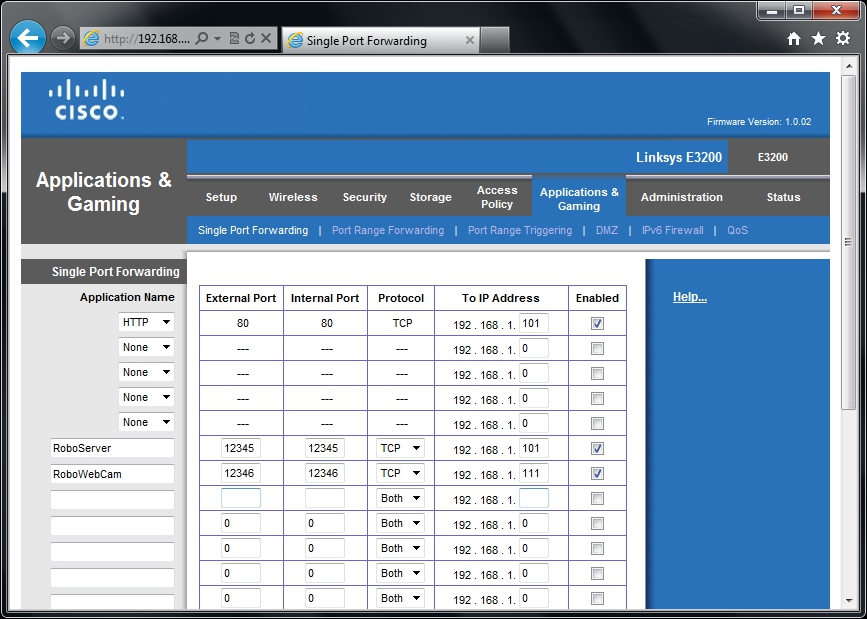Viewport: 867px width, 619px height.
Task: Click the vertical scrollbar thumb
Action: click(849, 242)
